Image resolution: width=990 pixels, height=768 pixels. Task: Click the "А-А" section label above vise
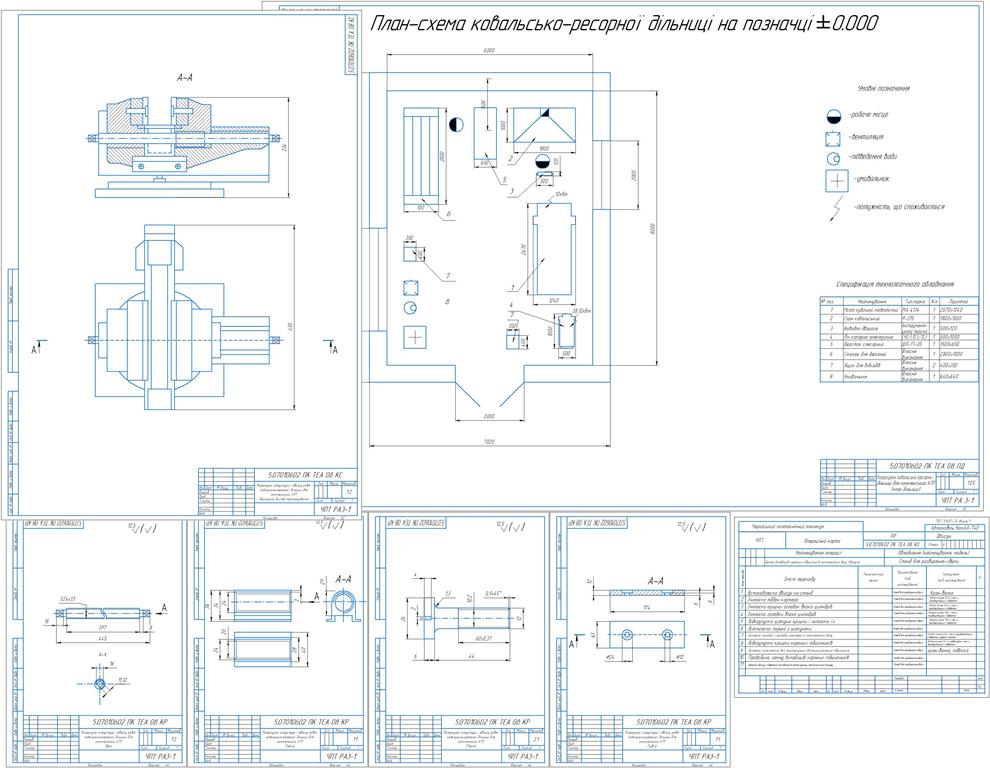click(x=184, y=78)
